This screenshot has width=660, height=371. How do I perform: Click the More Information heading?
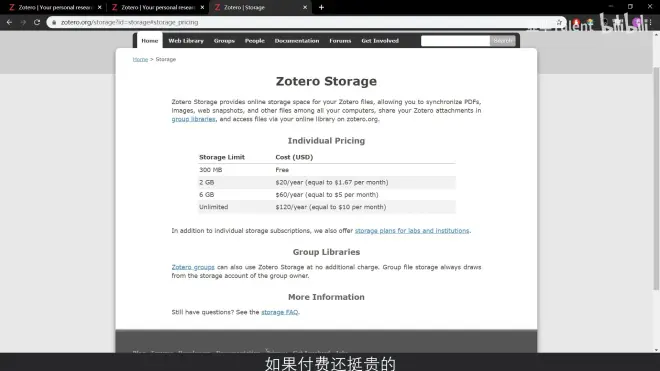tap(326, 297)
